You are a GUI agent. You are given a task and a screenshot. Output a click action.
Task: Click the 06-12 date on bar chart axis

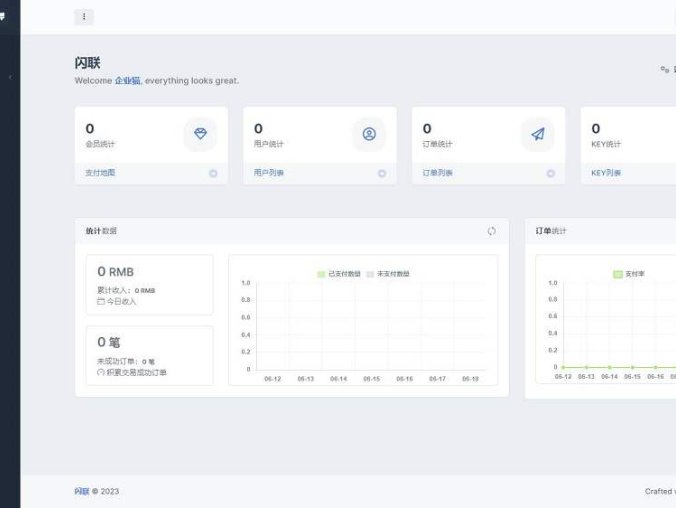coord(272,379)
